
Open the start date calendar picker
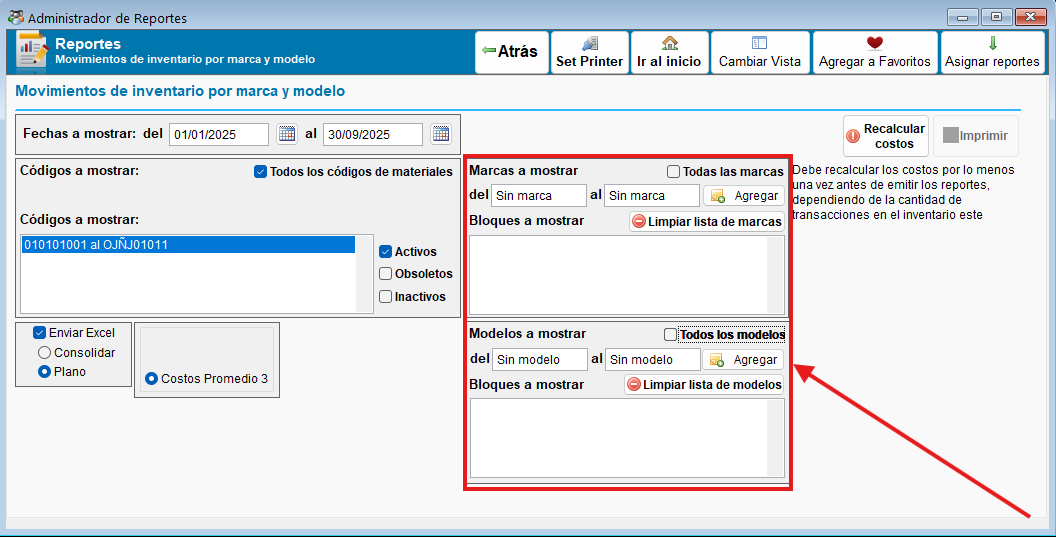click(x=287, y=134)
